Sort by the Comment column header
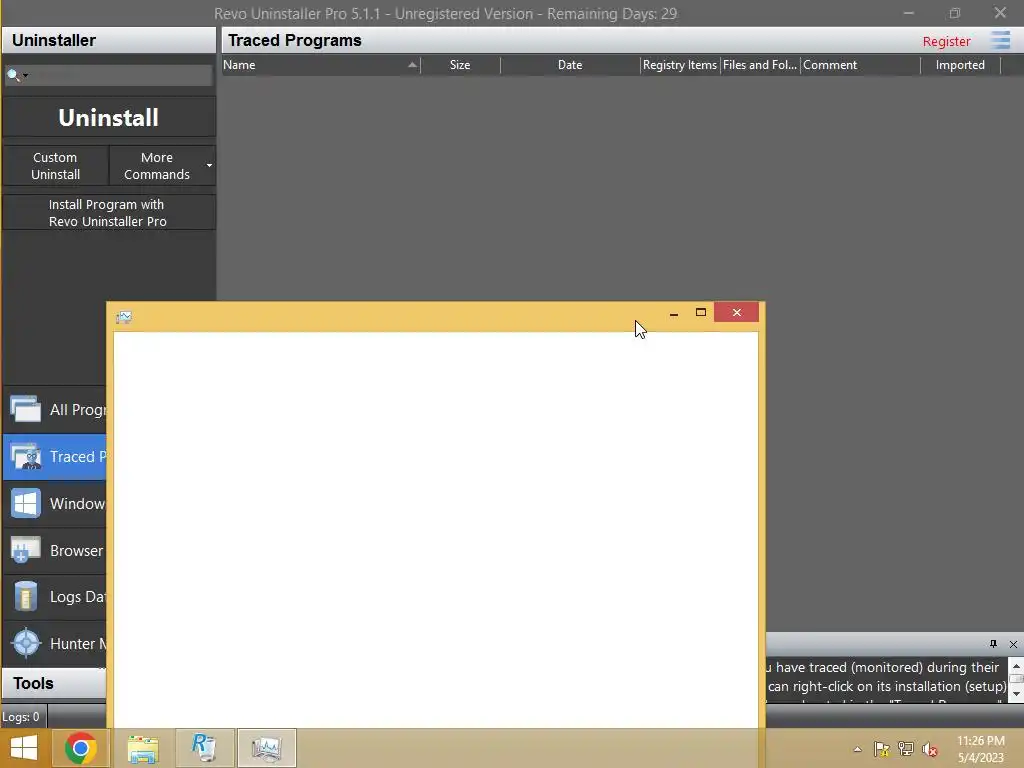The image size is (1024, 768). click(860, 65)
